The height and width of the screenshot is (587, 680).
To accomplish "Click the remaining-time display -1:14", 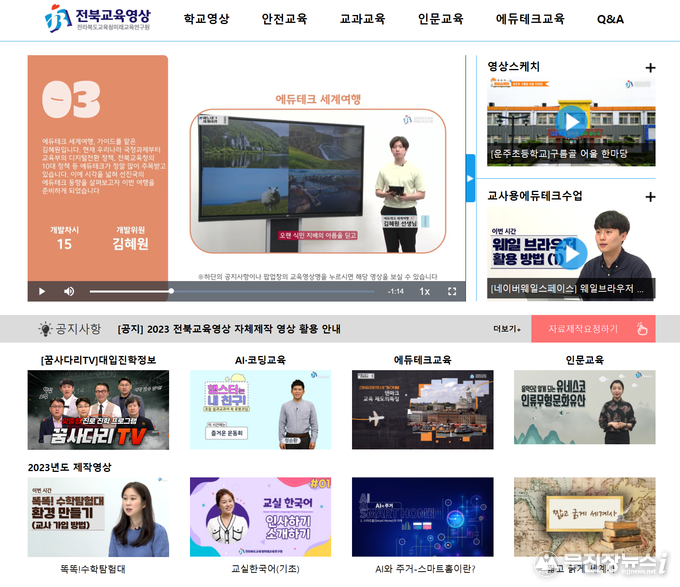I will pyautogui.click(x=396, y=291).
